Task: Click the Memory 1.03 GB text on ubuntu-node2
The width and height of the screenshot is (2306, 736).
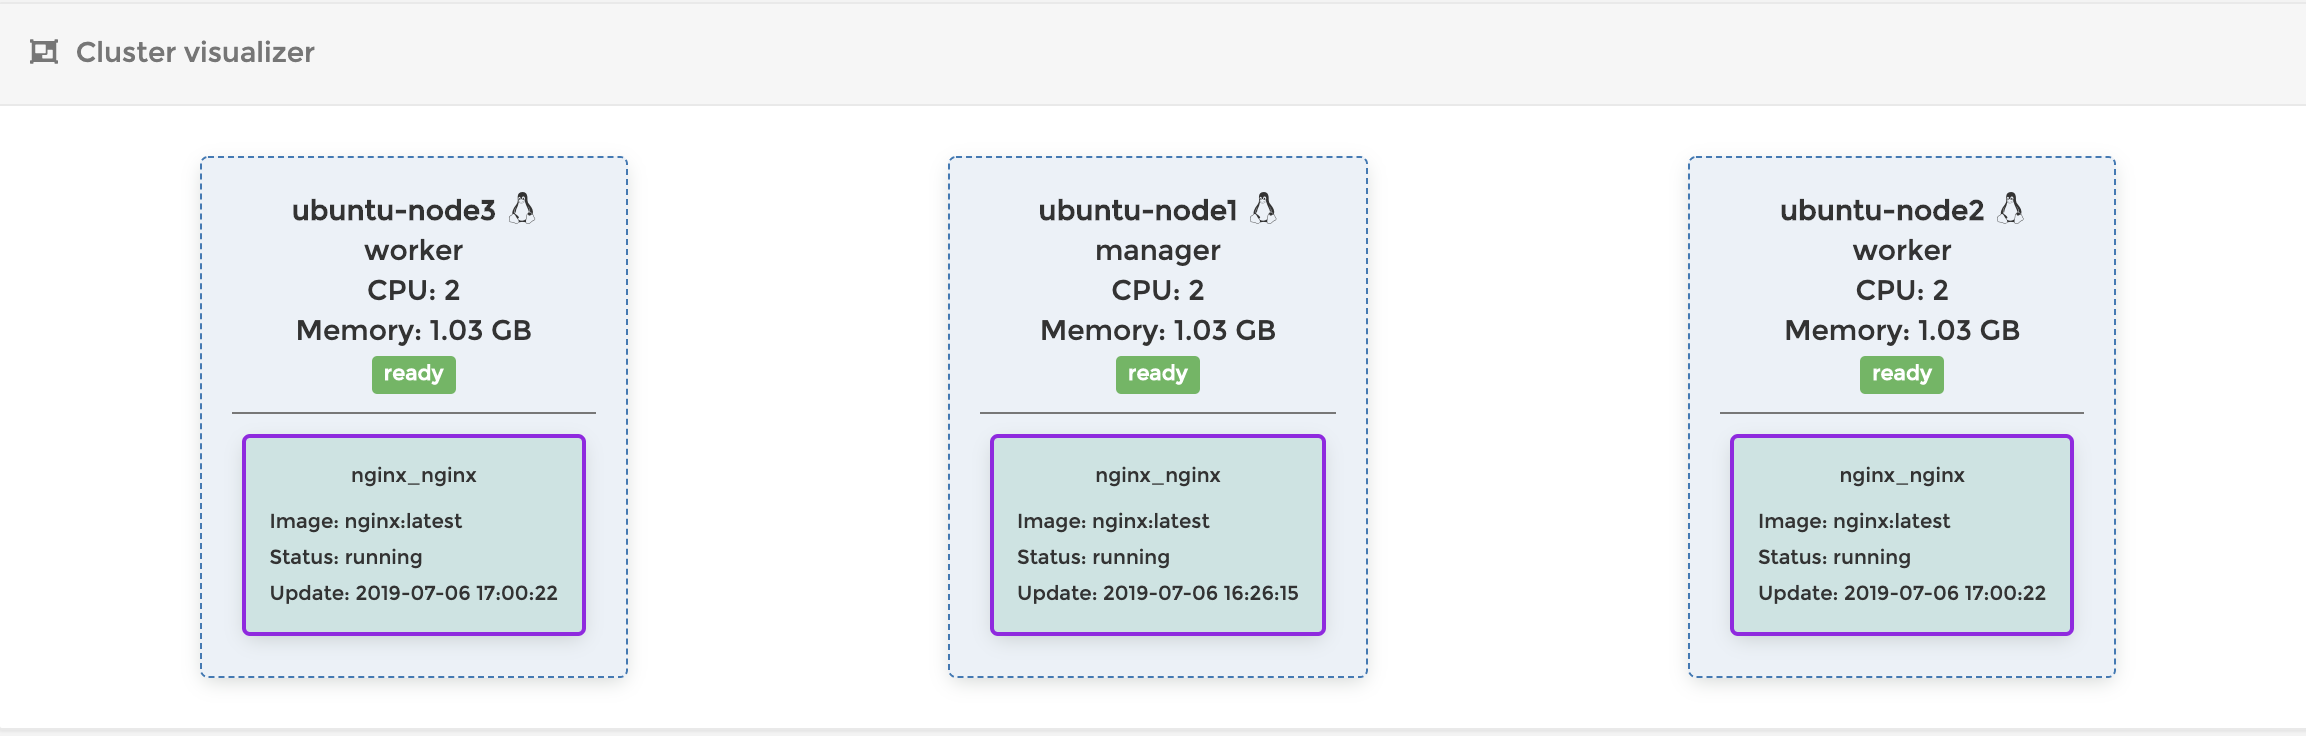Action: tap(1901, 330)
